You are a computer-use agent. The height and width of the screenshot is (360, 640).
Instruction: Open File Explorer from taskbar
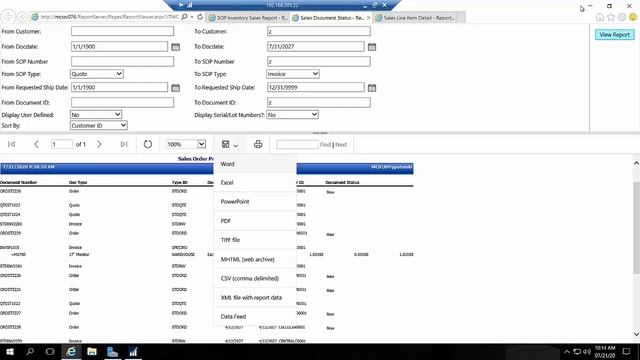click(x=92, y=351)
